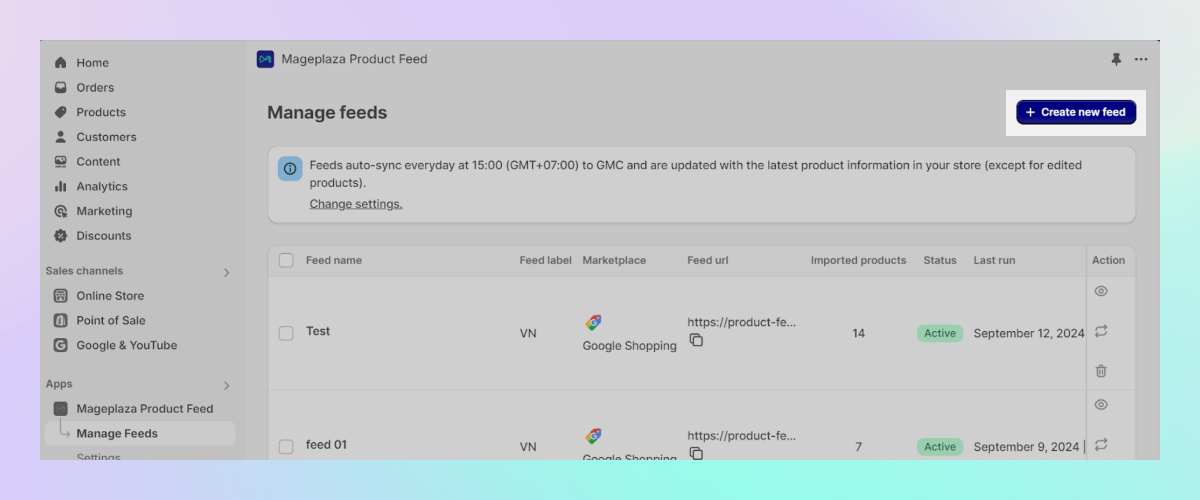The height and width of the screenshot is (500, 1200).
Task: Check the Test feed row checkbox
Action: (x=286, y=333)
